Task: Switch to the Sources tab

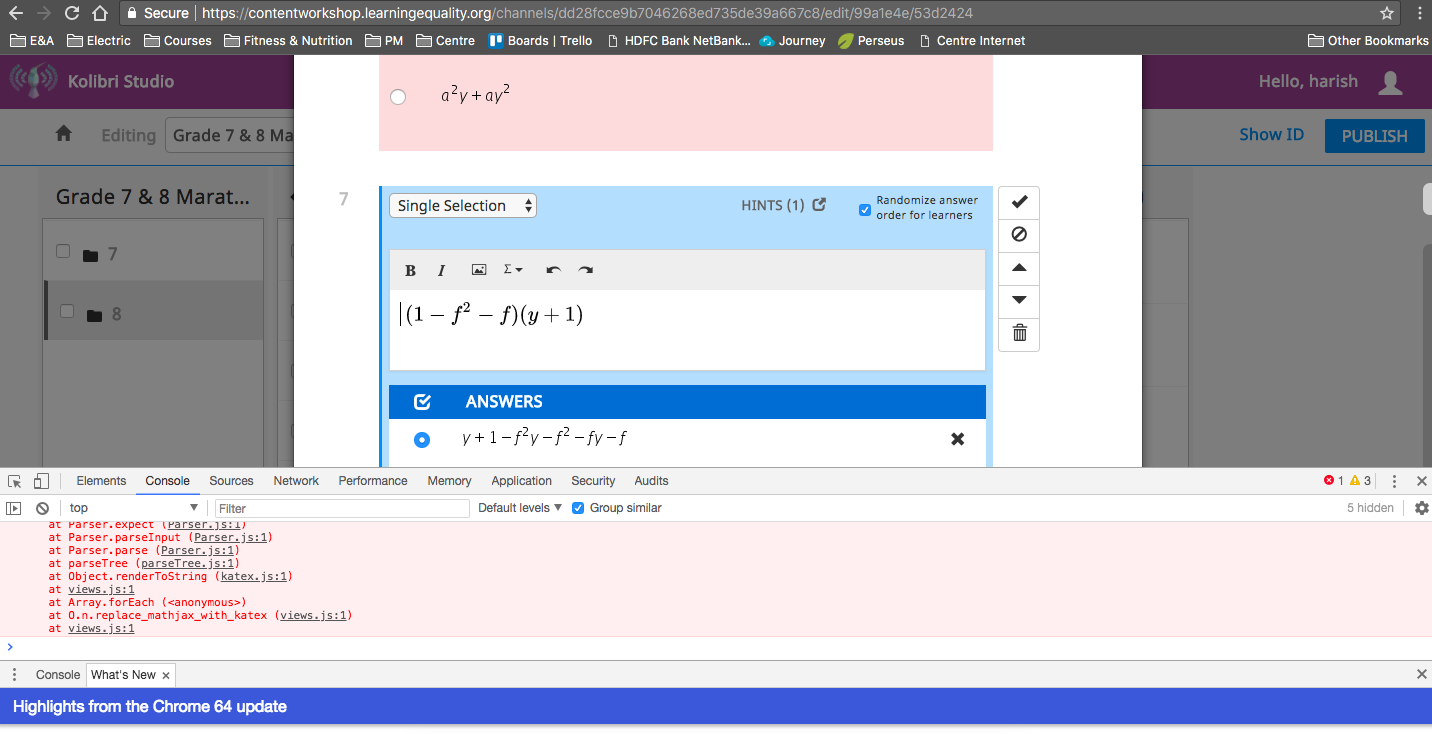Action: coord(231,481)
